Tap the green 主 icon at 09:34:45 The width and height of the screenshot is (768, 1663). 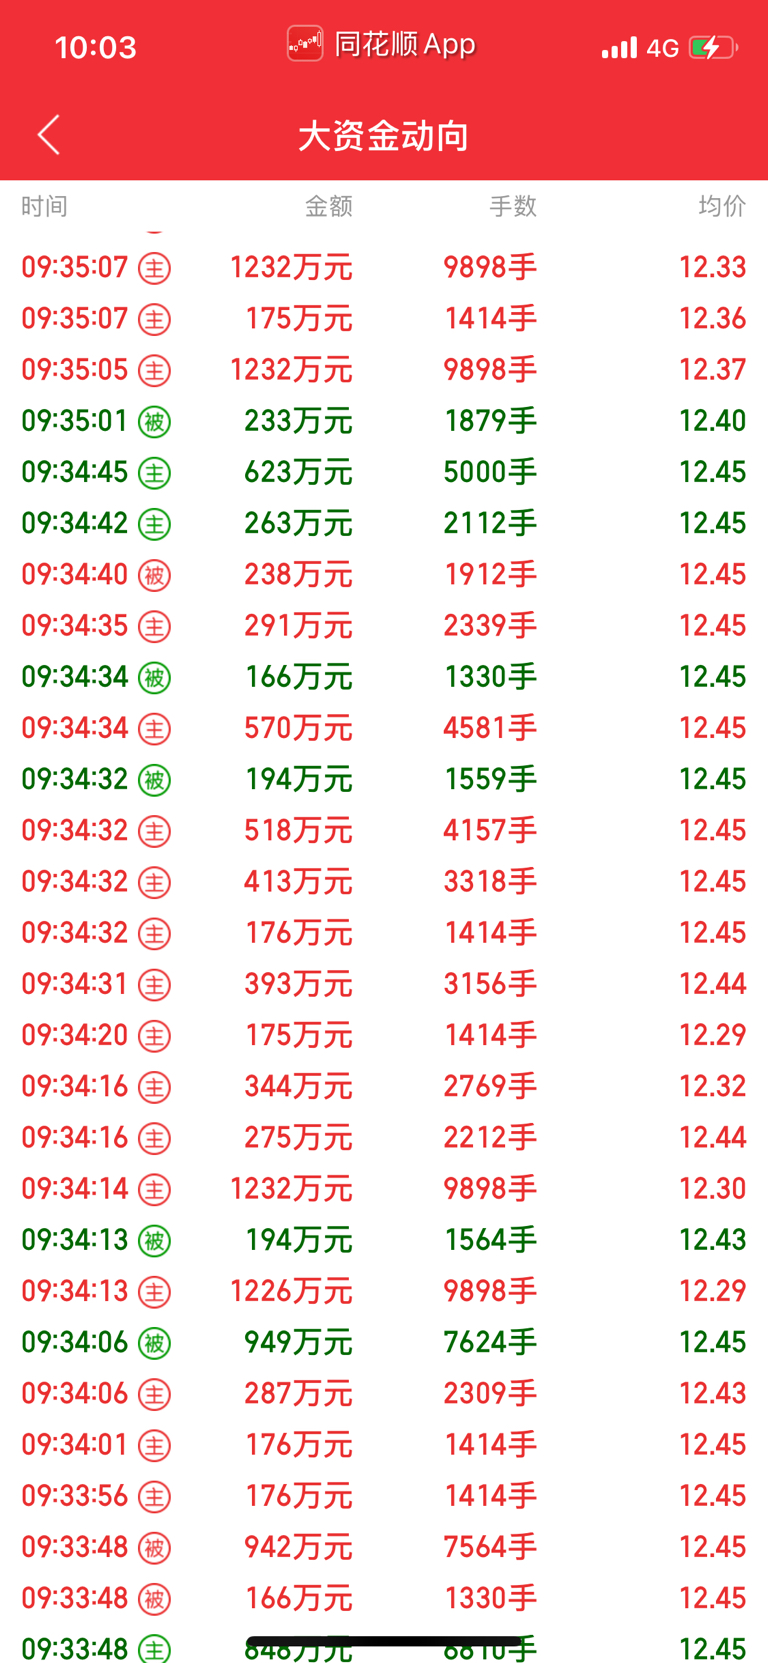coord(154,473)
